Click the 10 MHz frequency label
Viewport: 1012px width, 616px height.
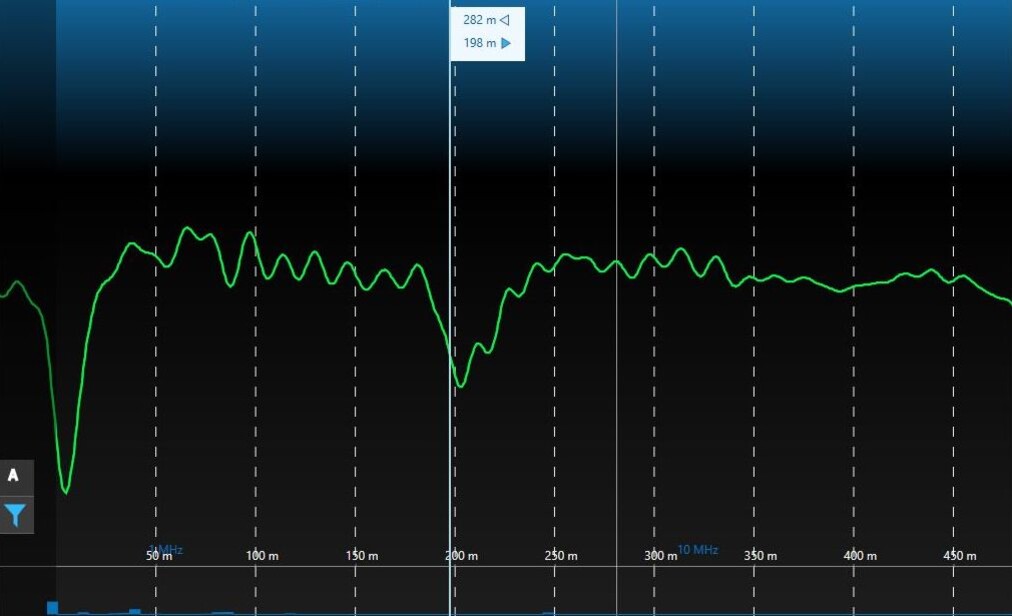[x=698, y=550]
